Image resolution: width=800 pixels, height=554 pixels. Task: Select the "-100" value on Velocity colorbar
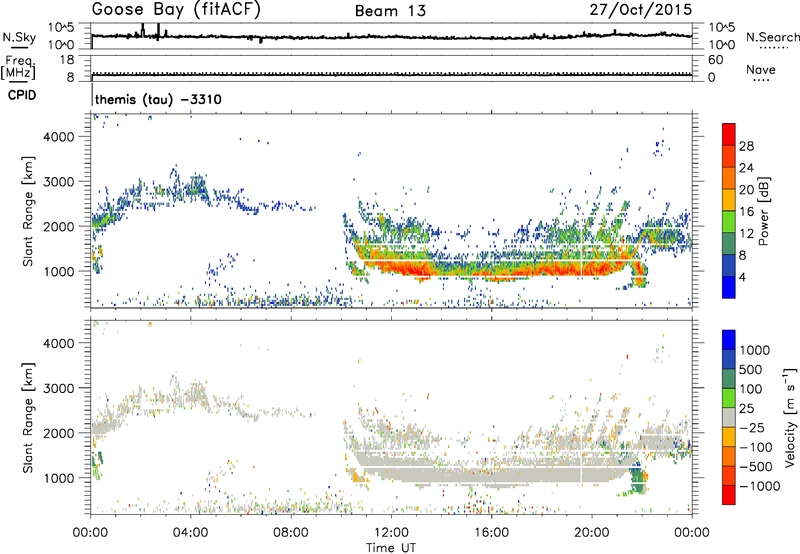pyautogui.click(x=756, y=447)
